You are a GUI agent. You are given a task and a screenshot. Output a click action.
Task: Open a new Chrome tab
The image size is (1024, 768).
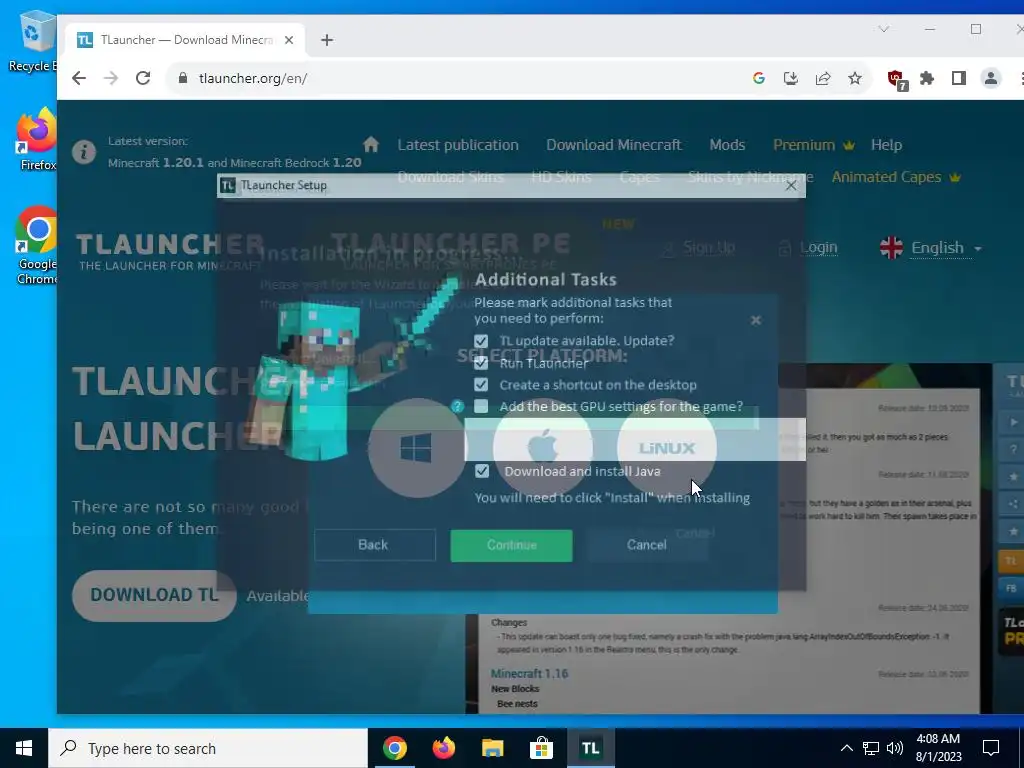pos(327,40)
